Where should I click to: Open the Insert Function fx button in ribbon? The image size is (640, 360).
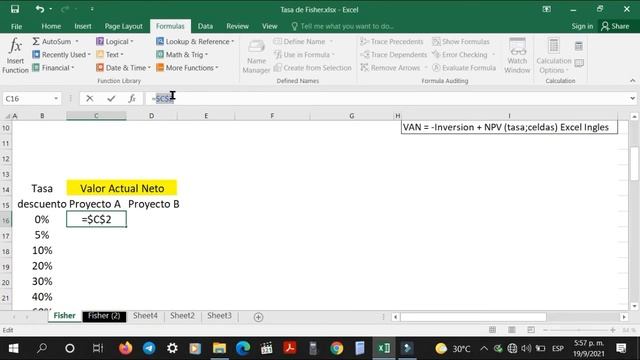click(15, 56)
